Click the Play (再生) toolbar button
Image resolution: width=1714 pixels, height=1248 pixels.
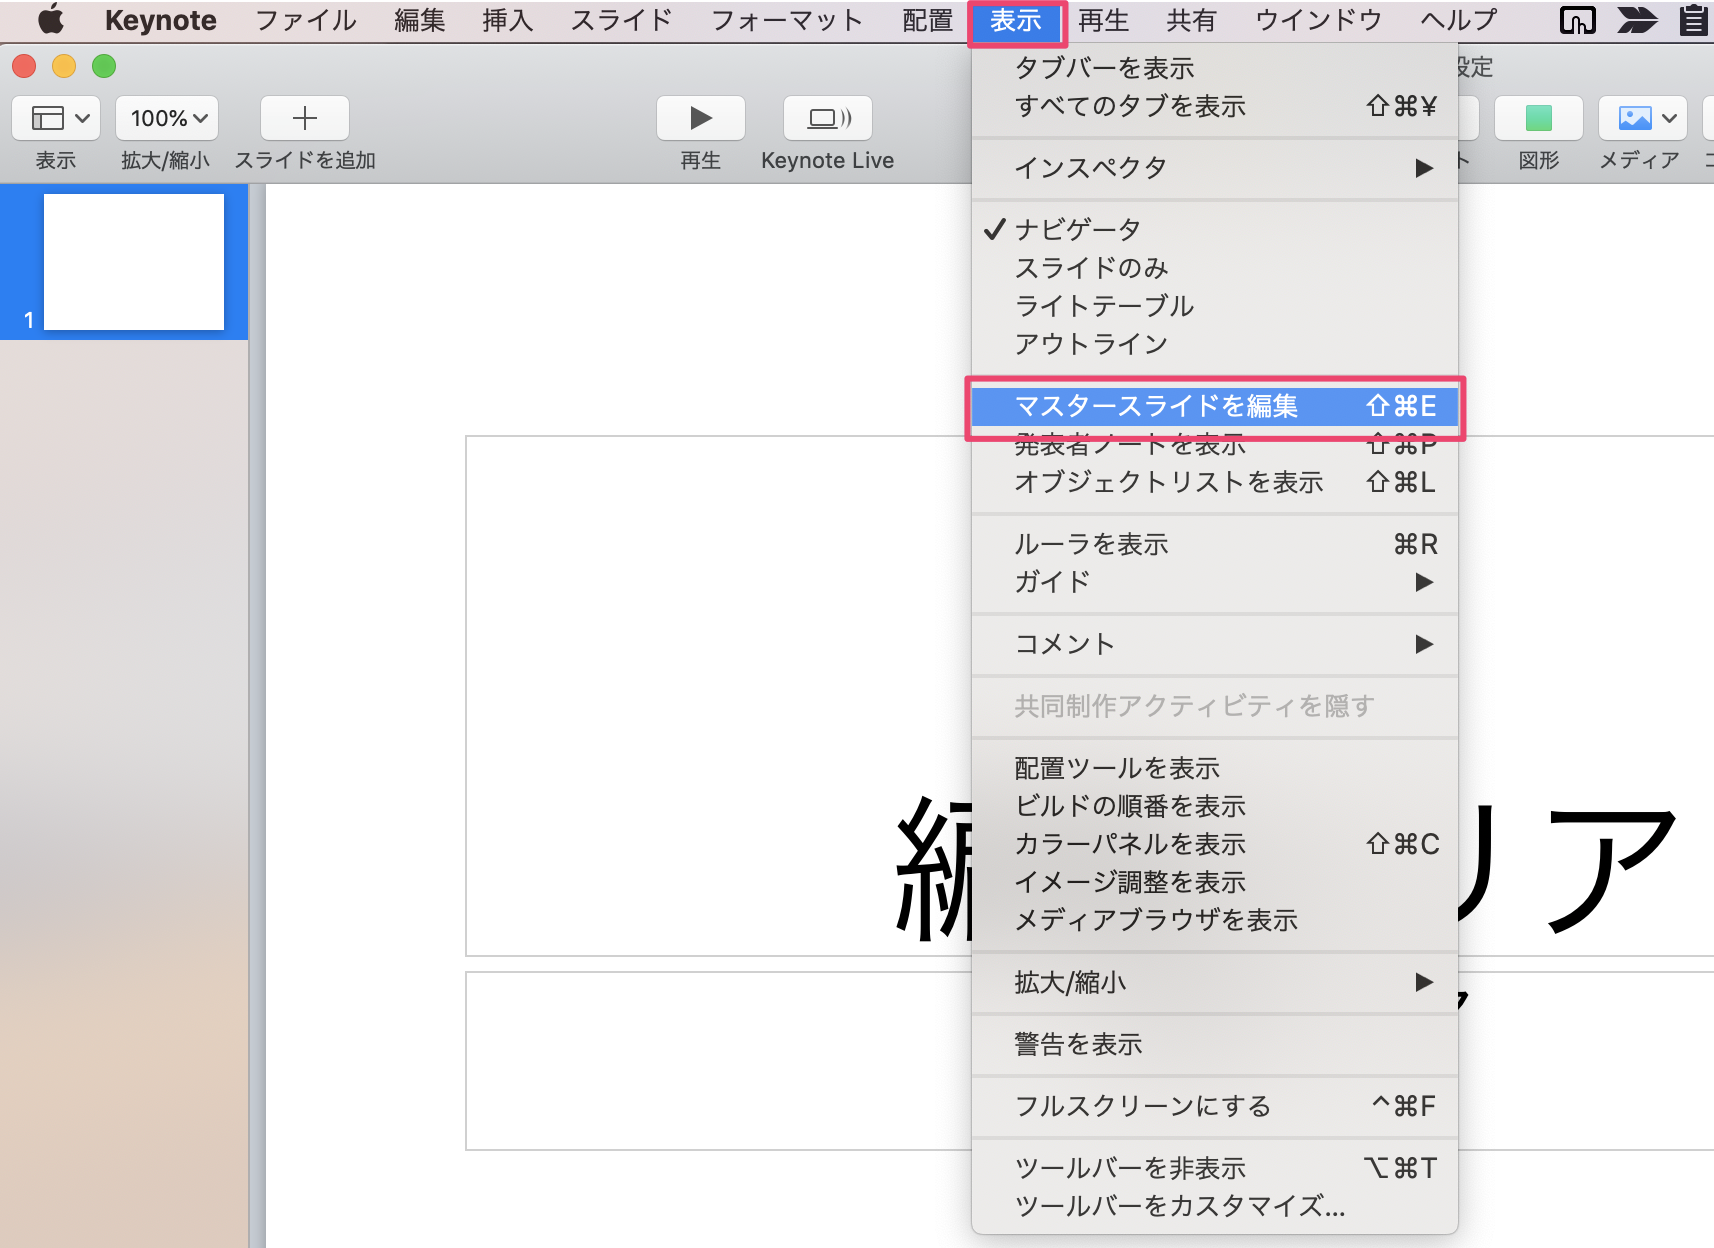coord(700,119)
